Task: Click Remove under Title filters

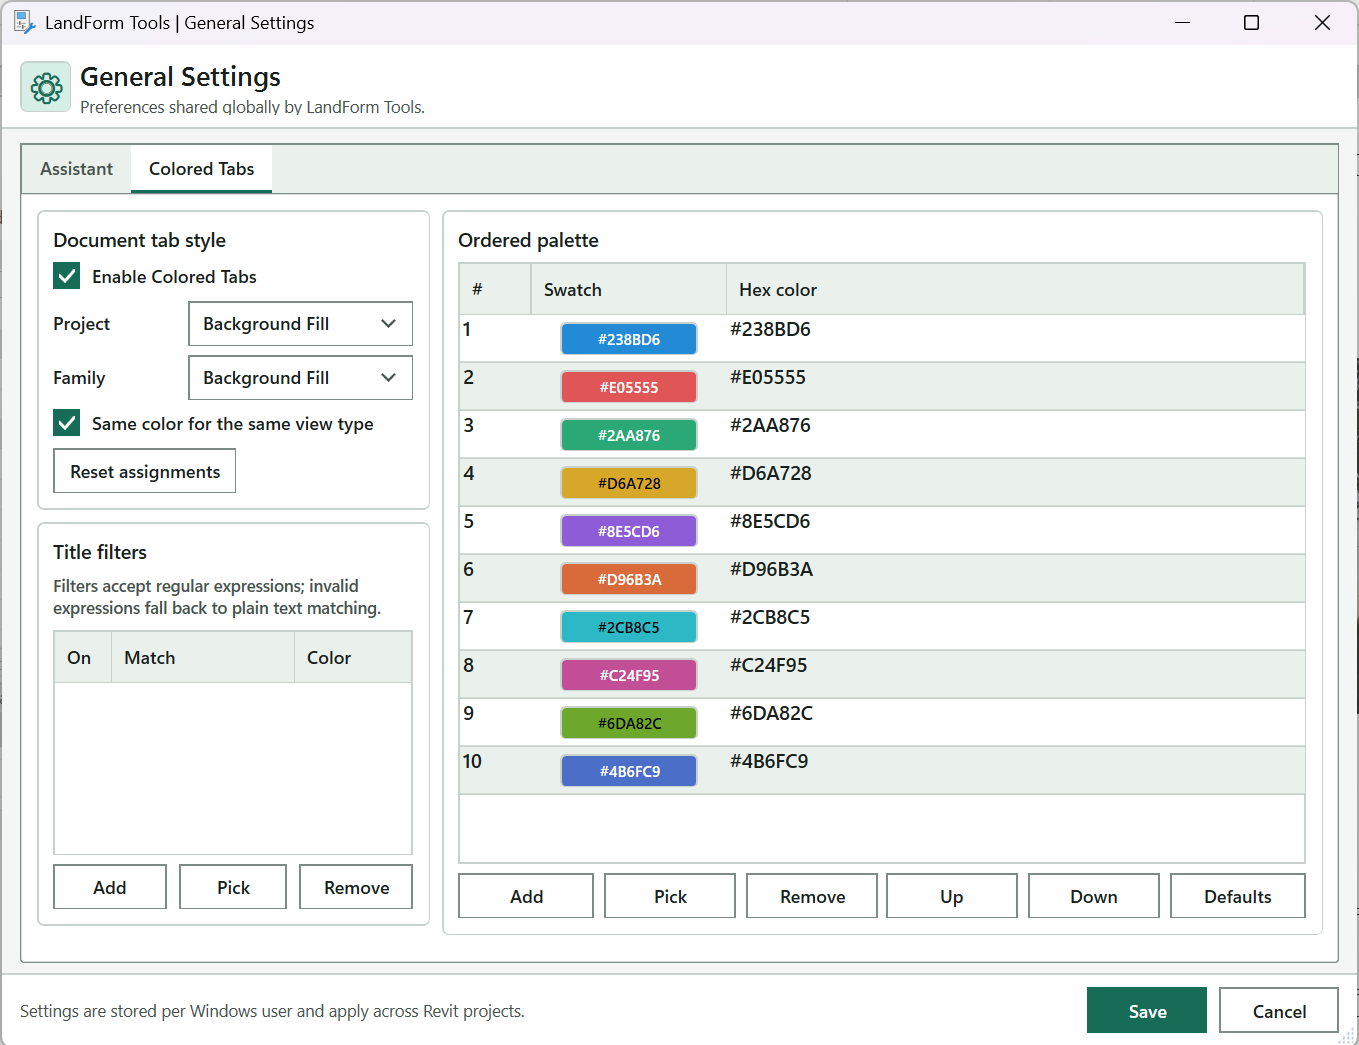Action: pos(356,887)
